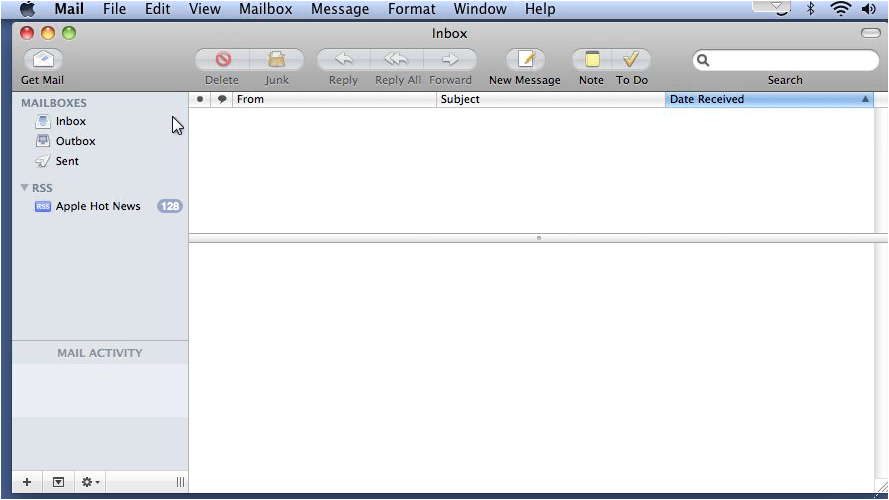The width and height of the screenshot is (889, 500).
Task: Click the toolbar hide pill button
Action: pyautogui.click(x=870, y=33)
